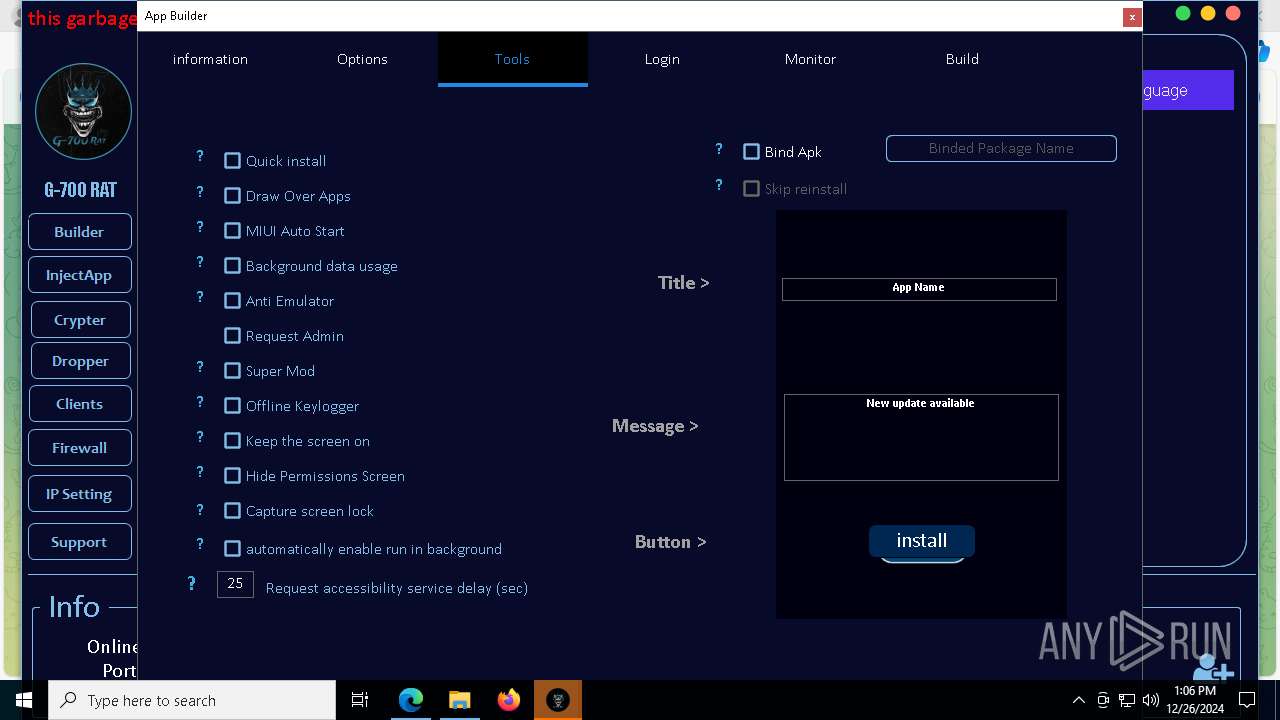Select the Tools tab
The image size is (1280, 720).
point(512,59)
